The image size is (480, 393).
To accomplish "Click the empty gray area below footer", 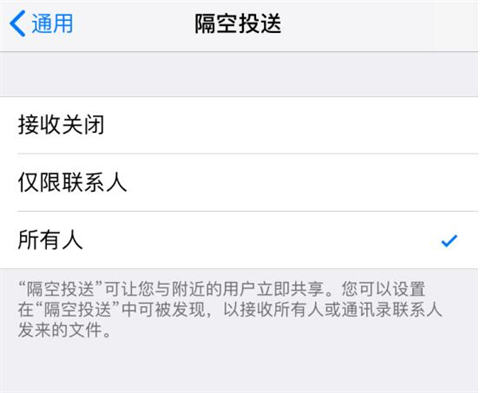I will (x=239, y=367).
